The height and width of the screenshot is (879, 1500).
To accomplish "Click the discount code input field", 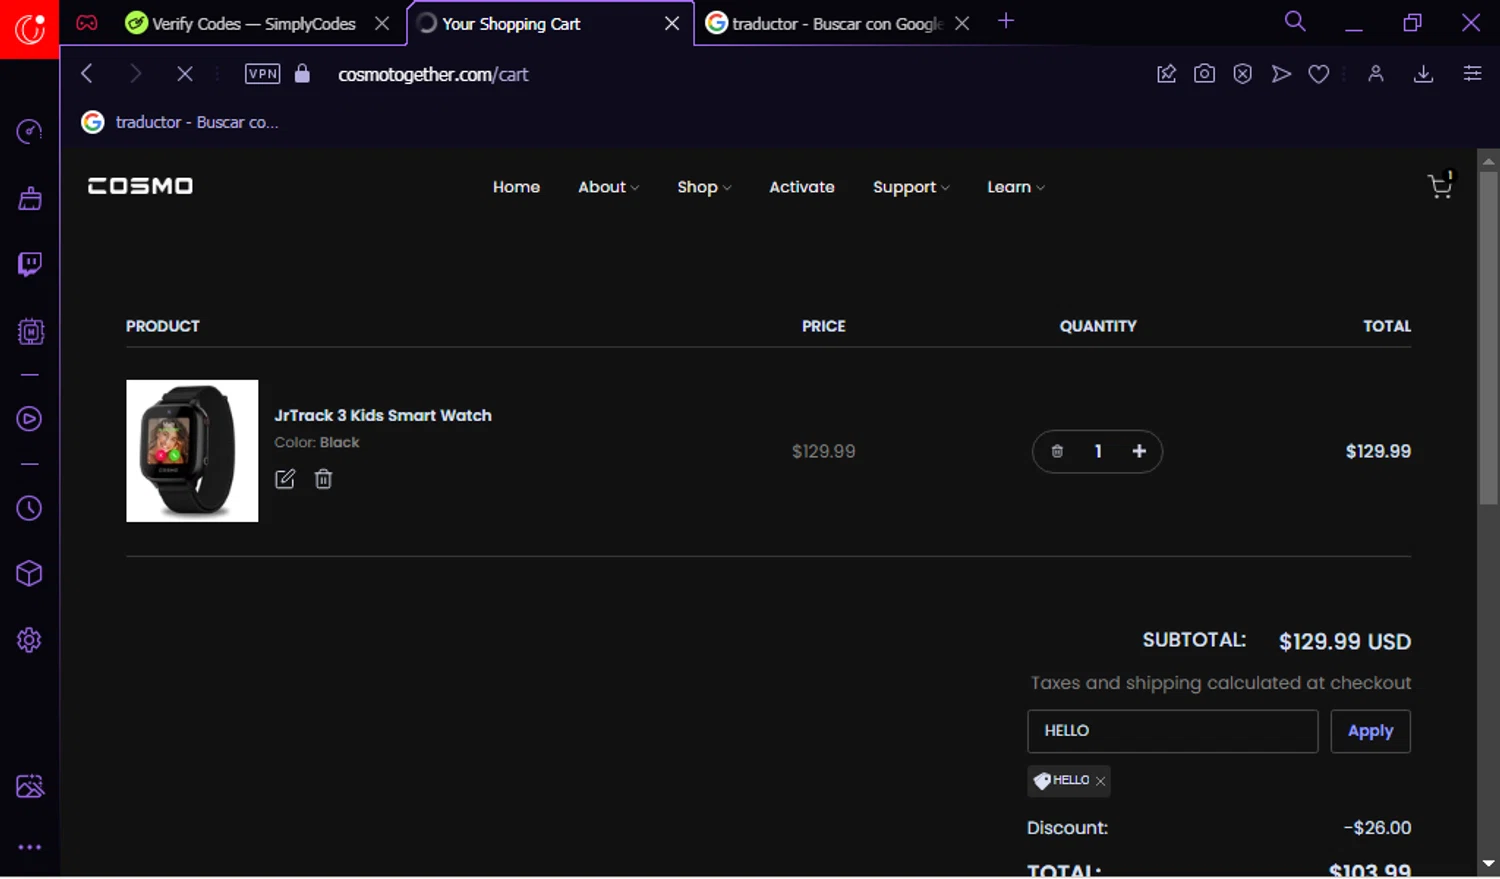I will 1172,731.
